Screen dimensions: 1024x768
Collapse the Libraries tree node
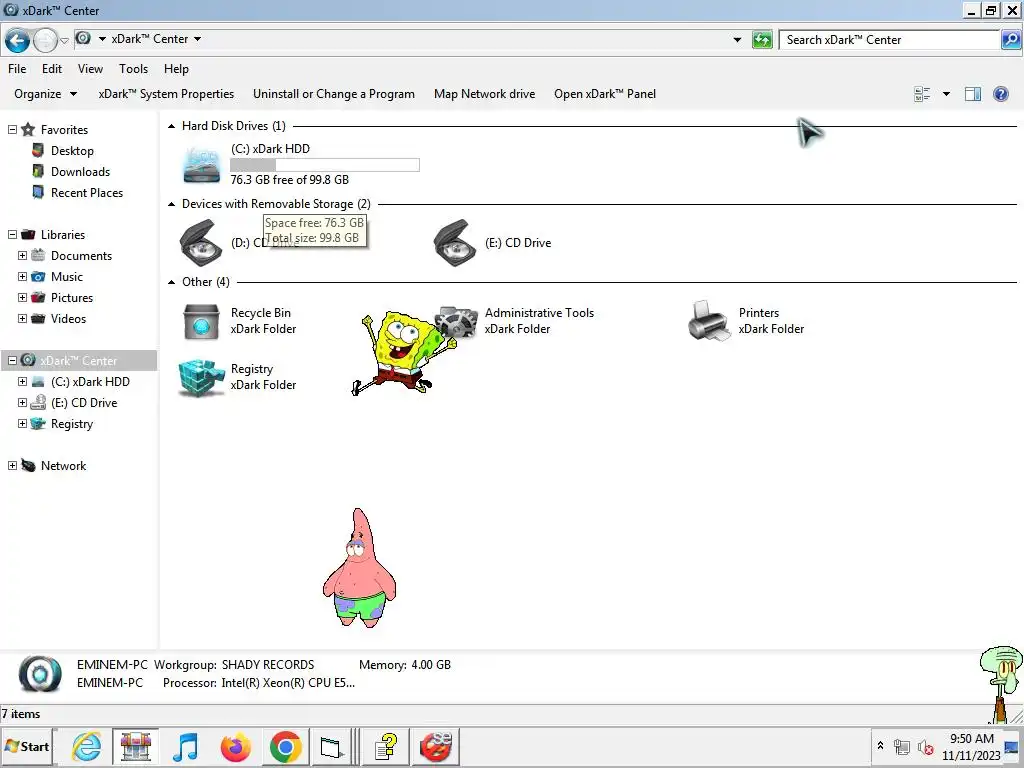12,234
